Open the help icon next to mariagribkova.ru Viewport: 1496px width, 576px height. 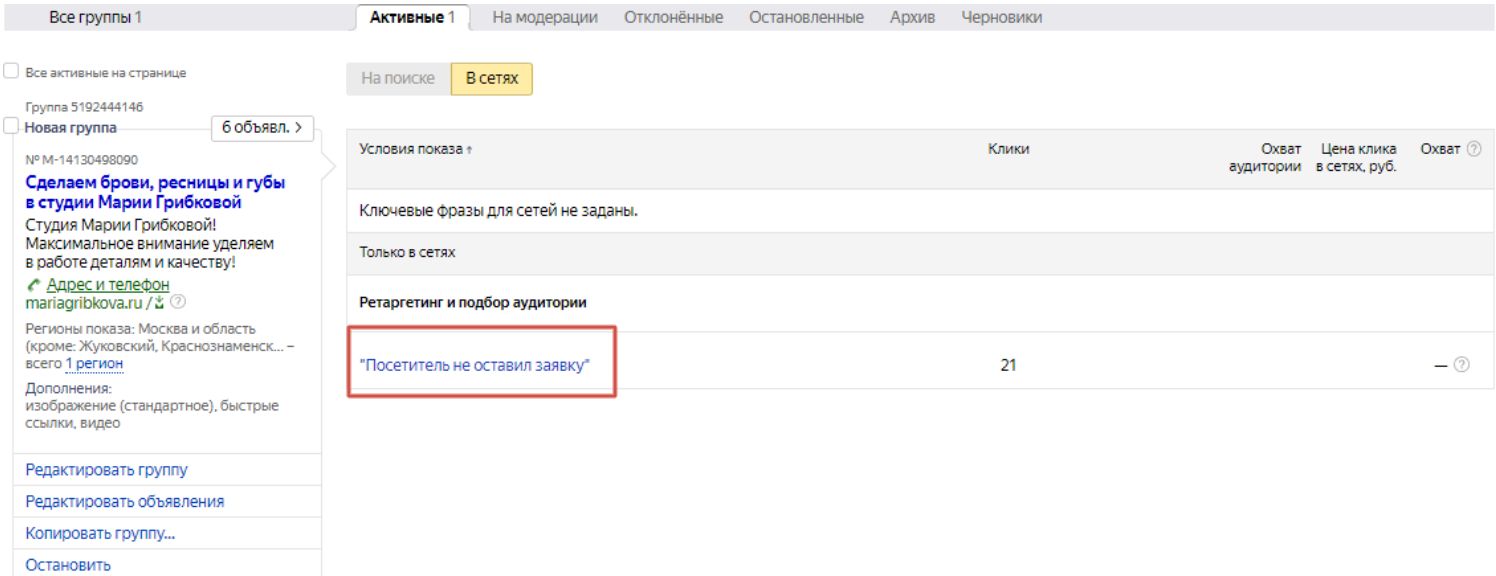[x=178, y=302]
